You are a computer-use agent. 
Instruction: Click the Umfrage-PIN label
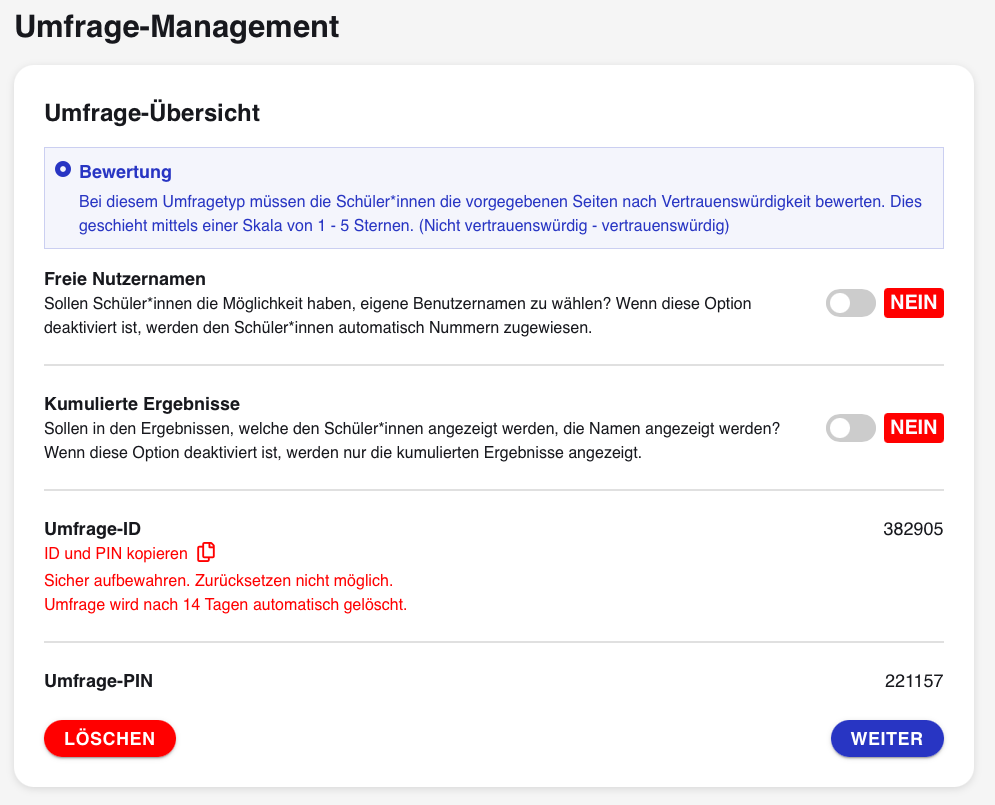tap(98, 681)
